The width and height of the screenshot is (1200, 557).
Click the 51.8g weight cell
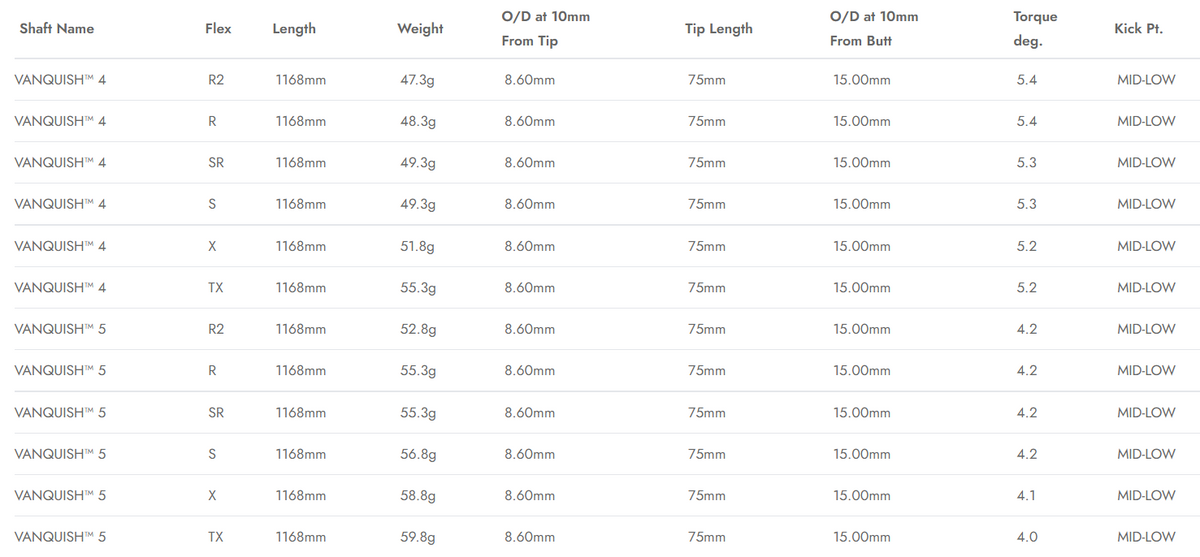click(417, 246)
